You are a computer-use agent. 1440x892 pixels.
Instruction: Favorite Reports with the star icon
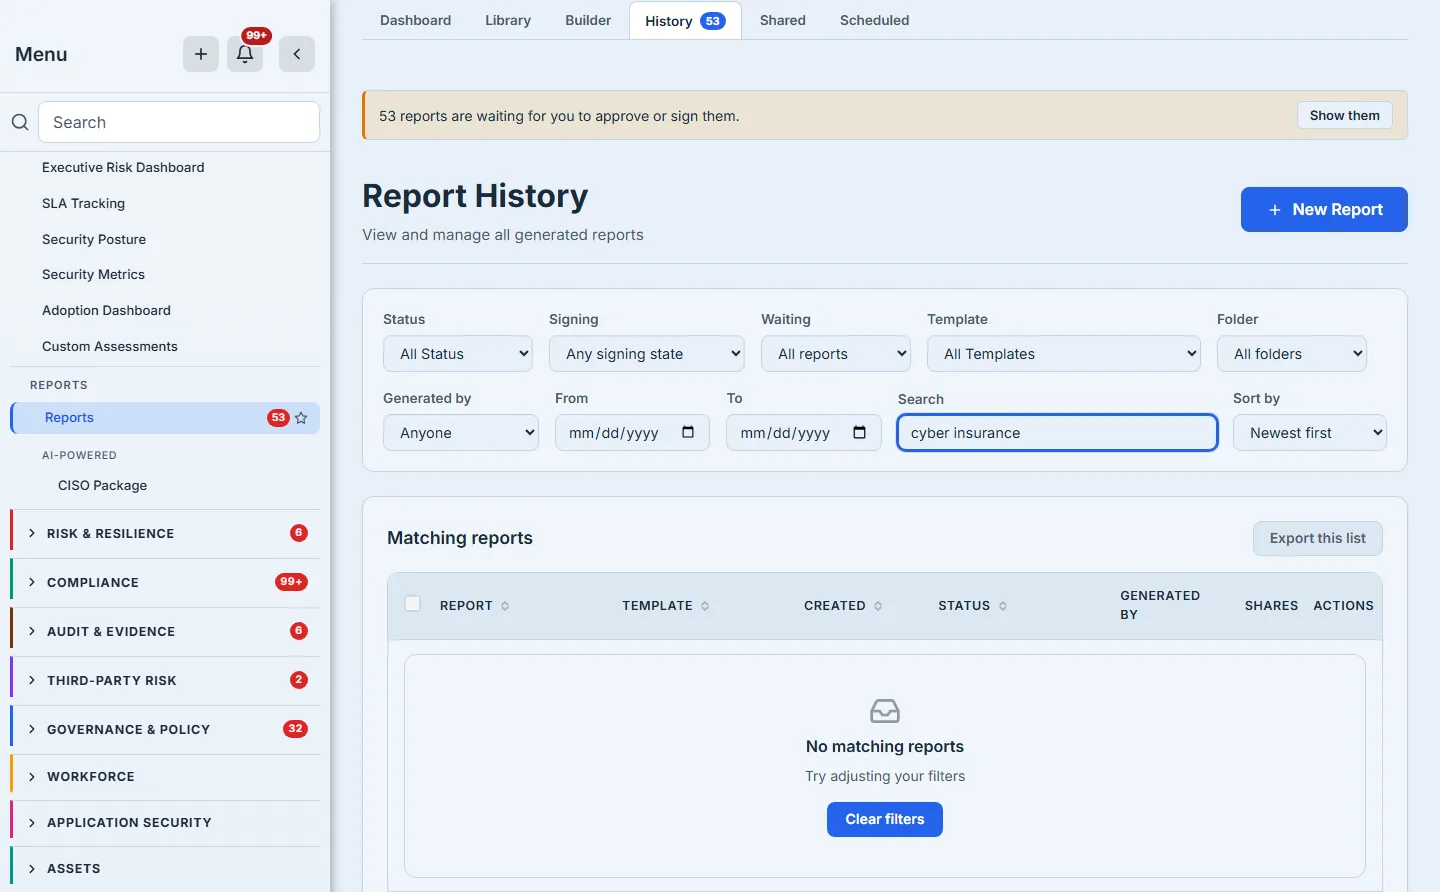(301, 418)
